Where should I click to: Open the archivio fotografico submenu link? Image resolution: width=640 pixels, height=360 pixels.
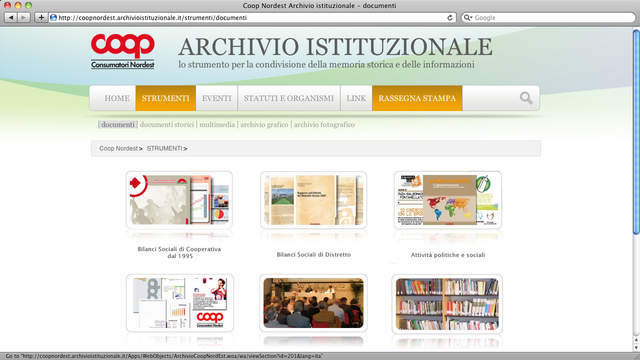(x=324, y=124)
